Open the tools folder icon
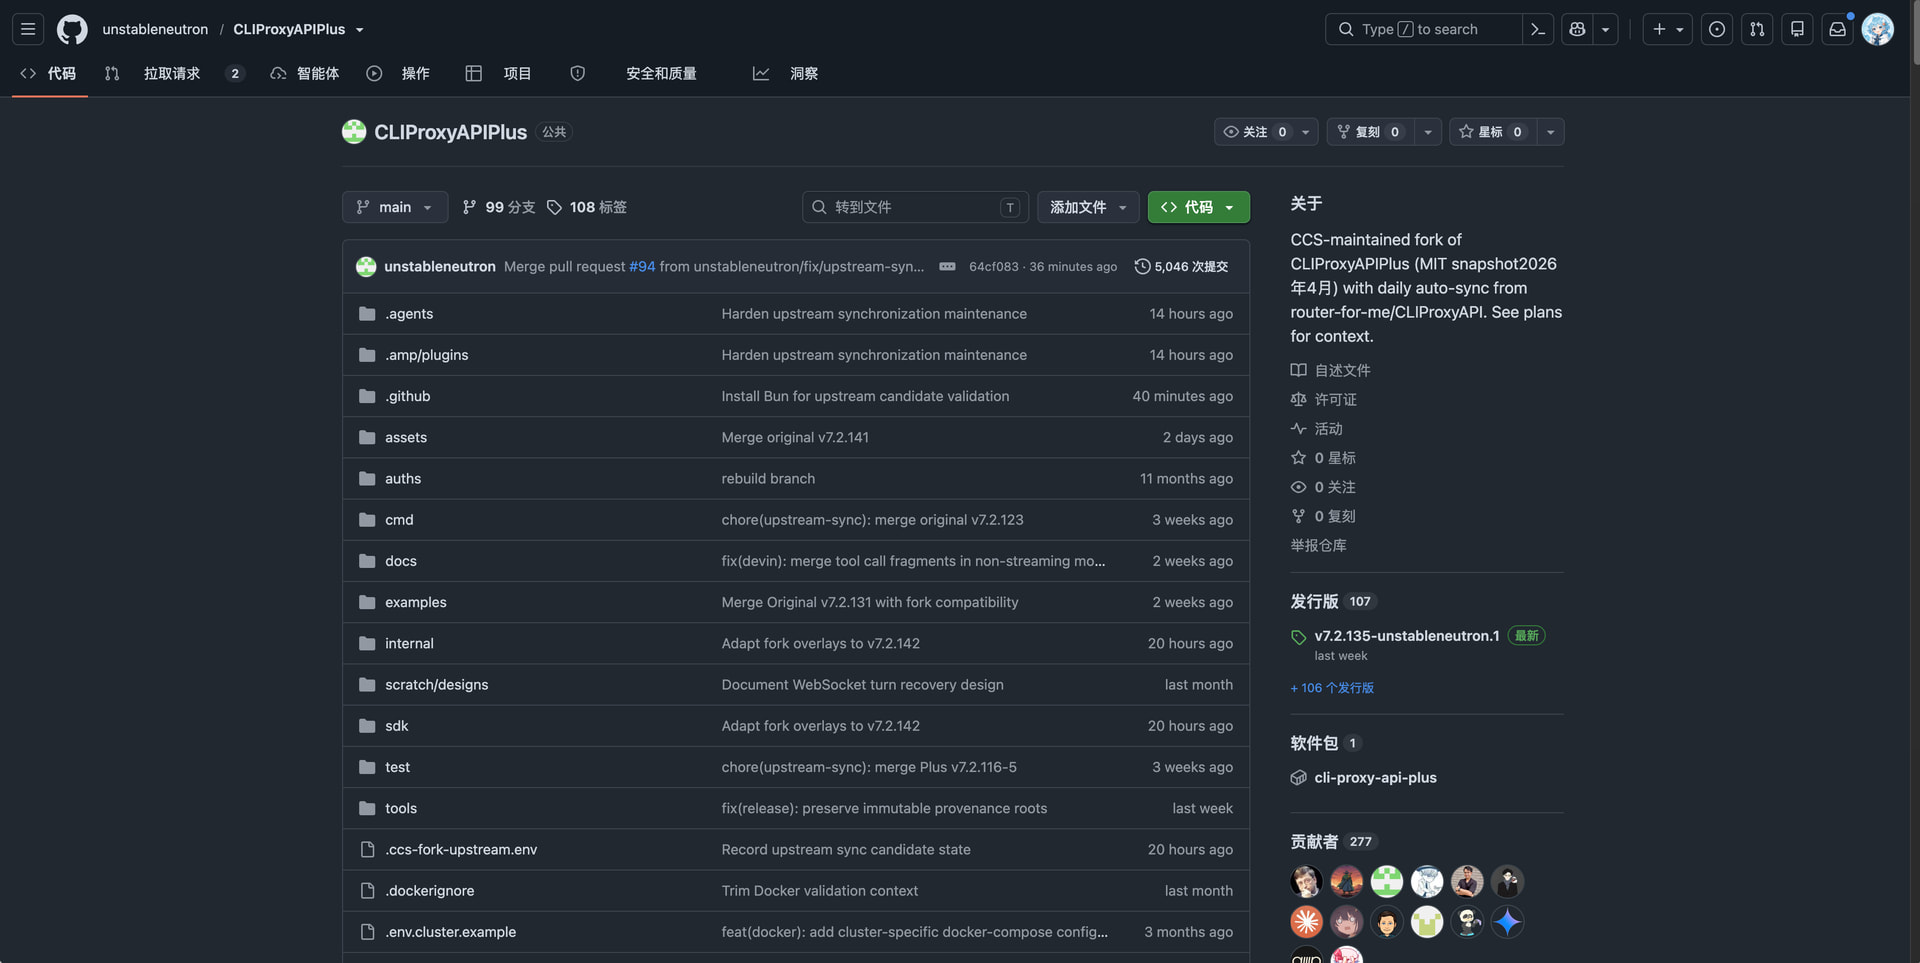Screen dimensions: 1920x963 point(367,808)
